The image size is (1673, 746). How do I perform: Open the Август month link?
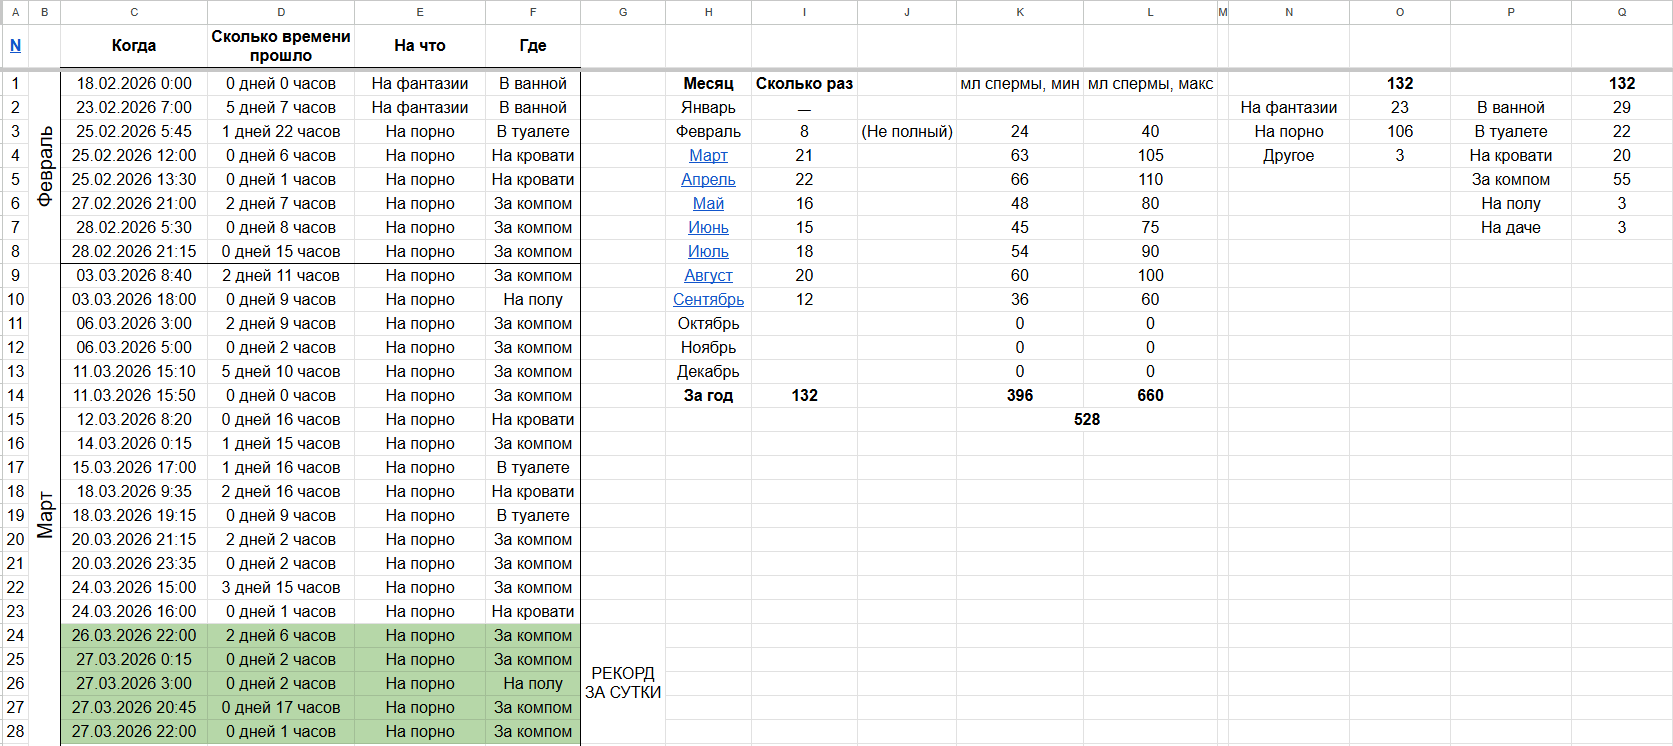(x=708, y=275)
